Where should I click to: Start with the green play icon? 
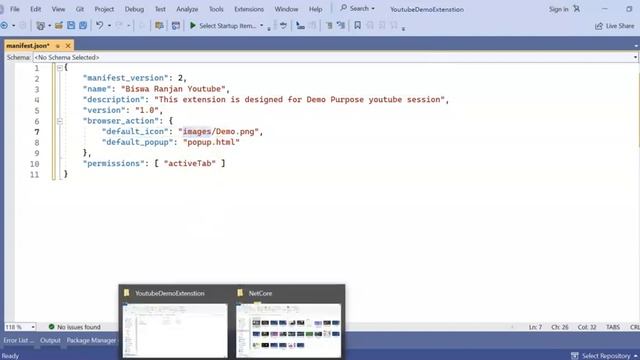click(193, 25)
